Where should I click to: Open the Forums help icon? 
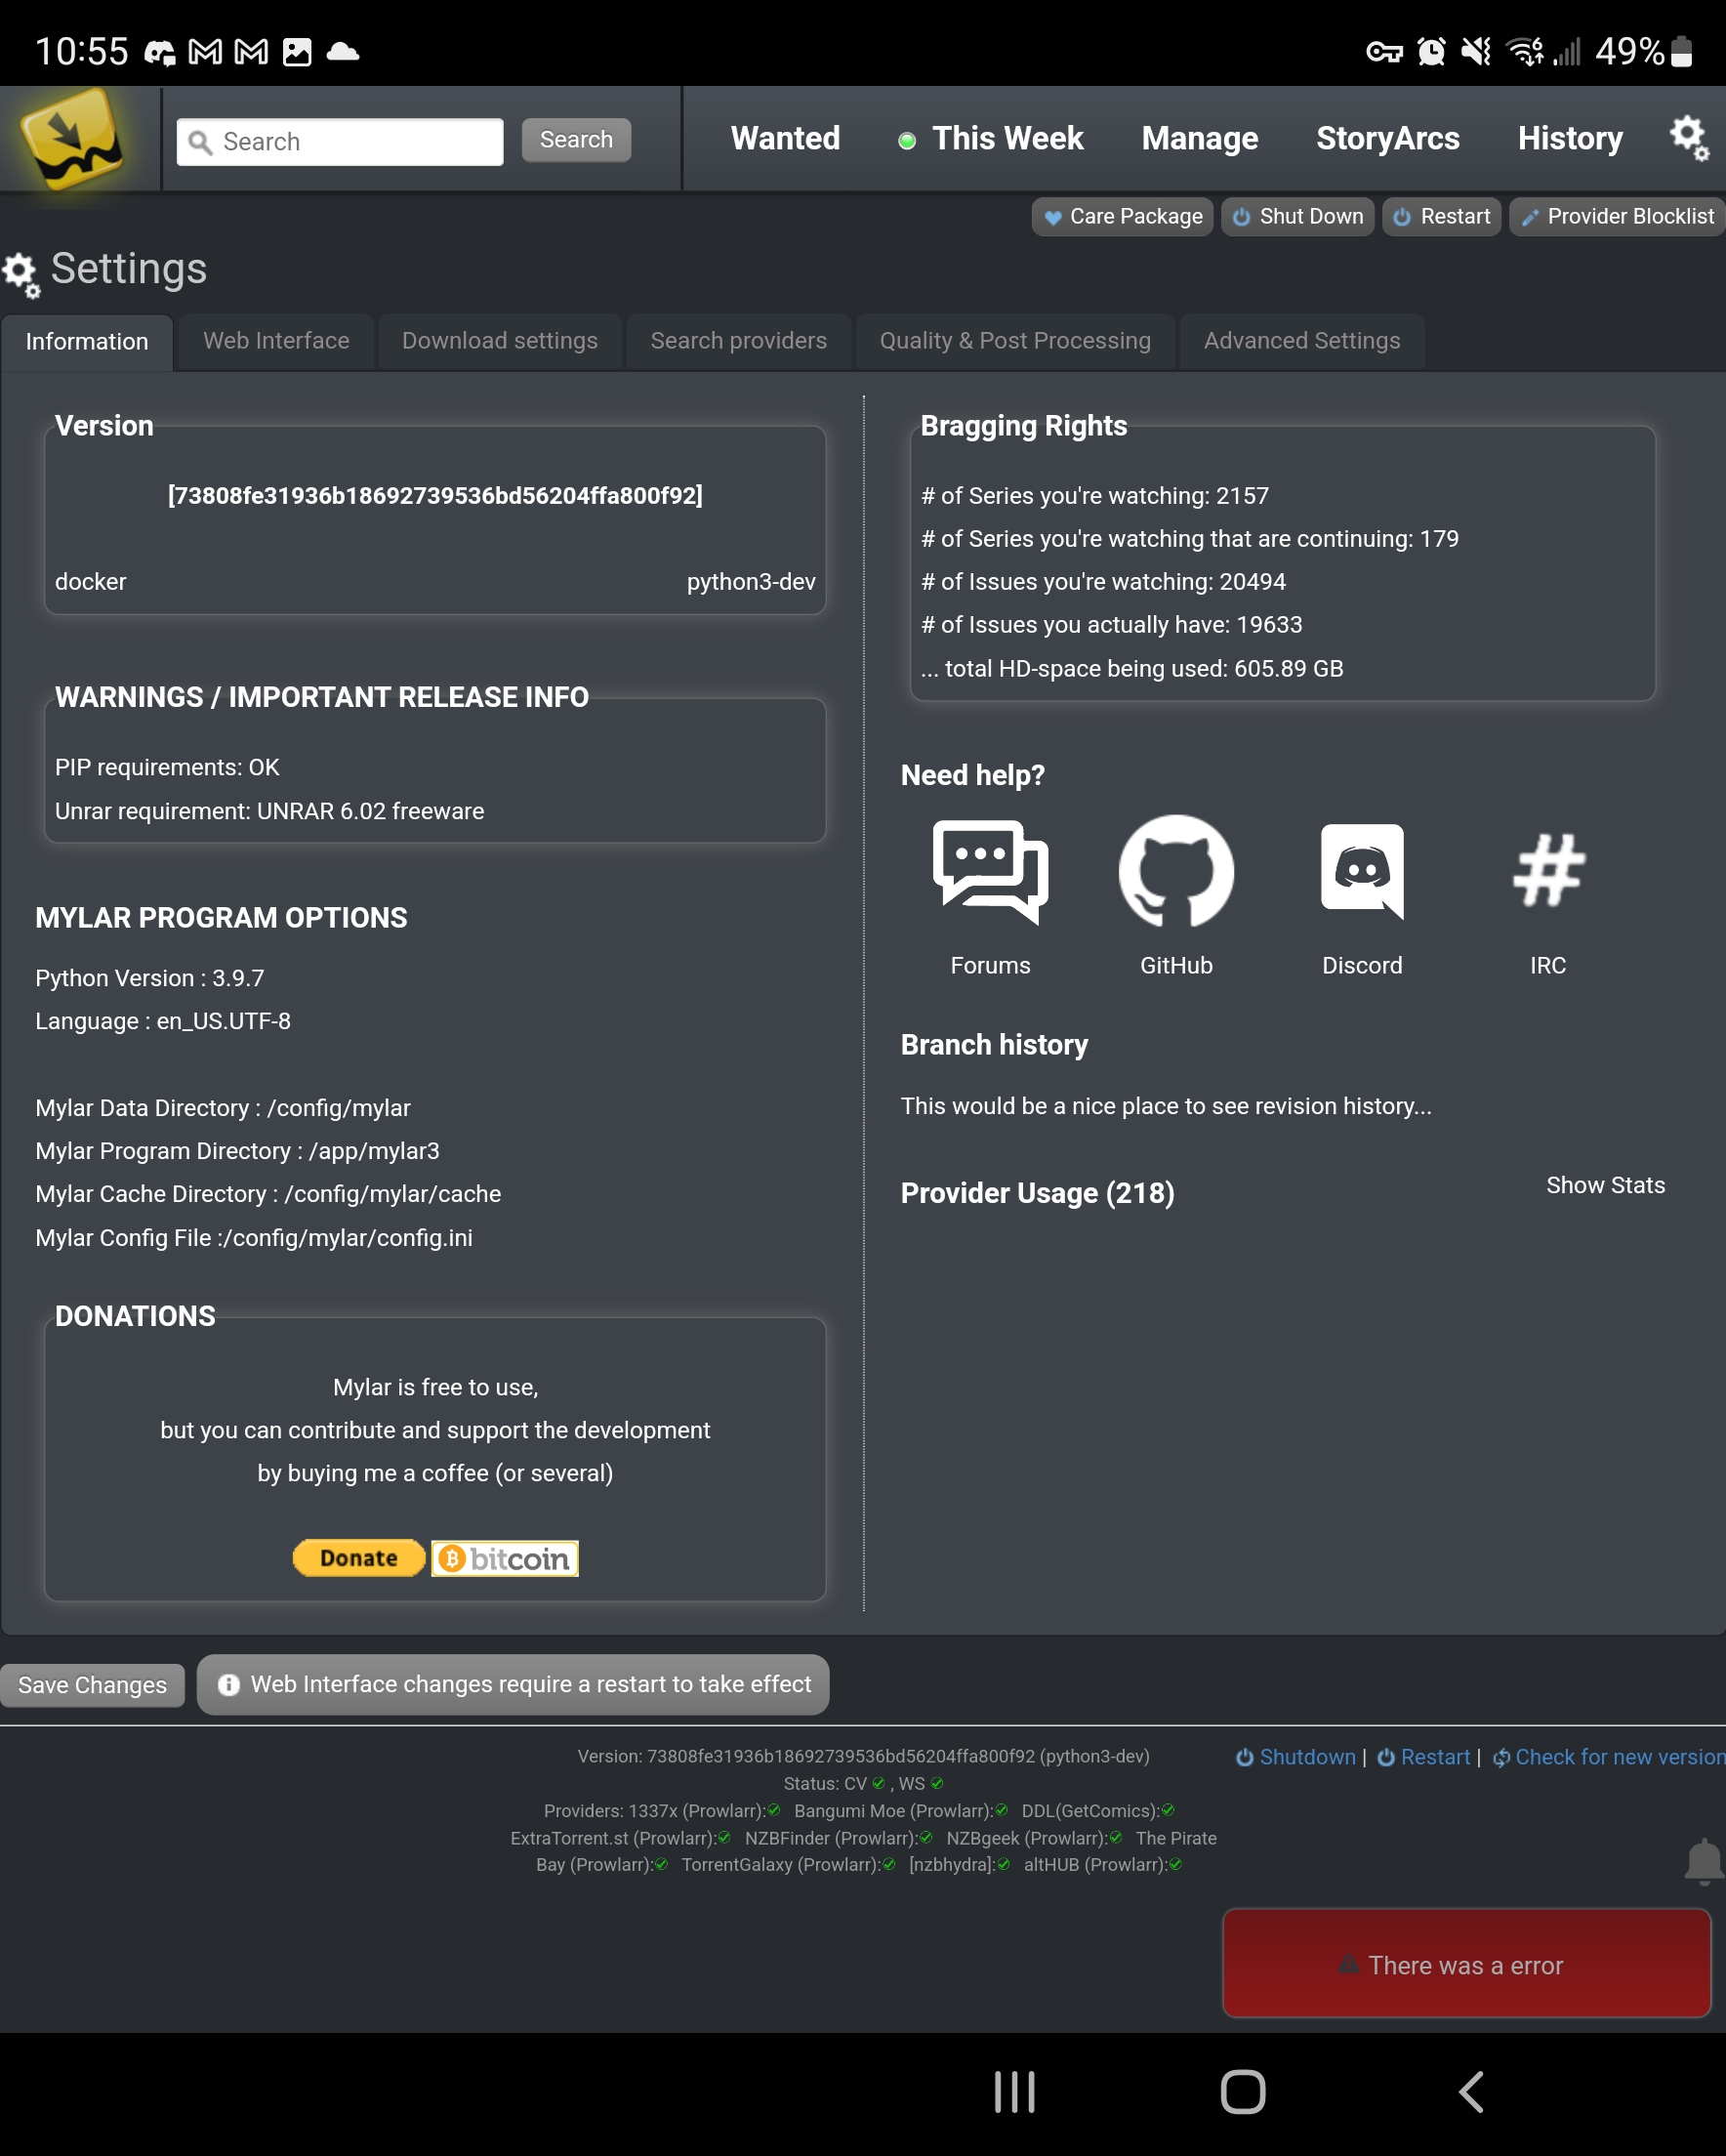[x=990, y=872]
